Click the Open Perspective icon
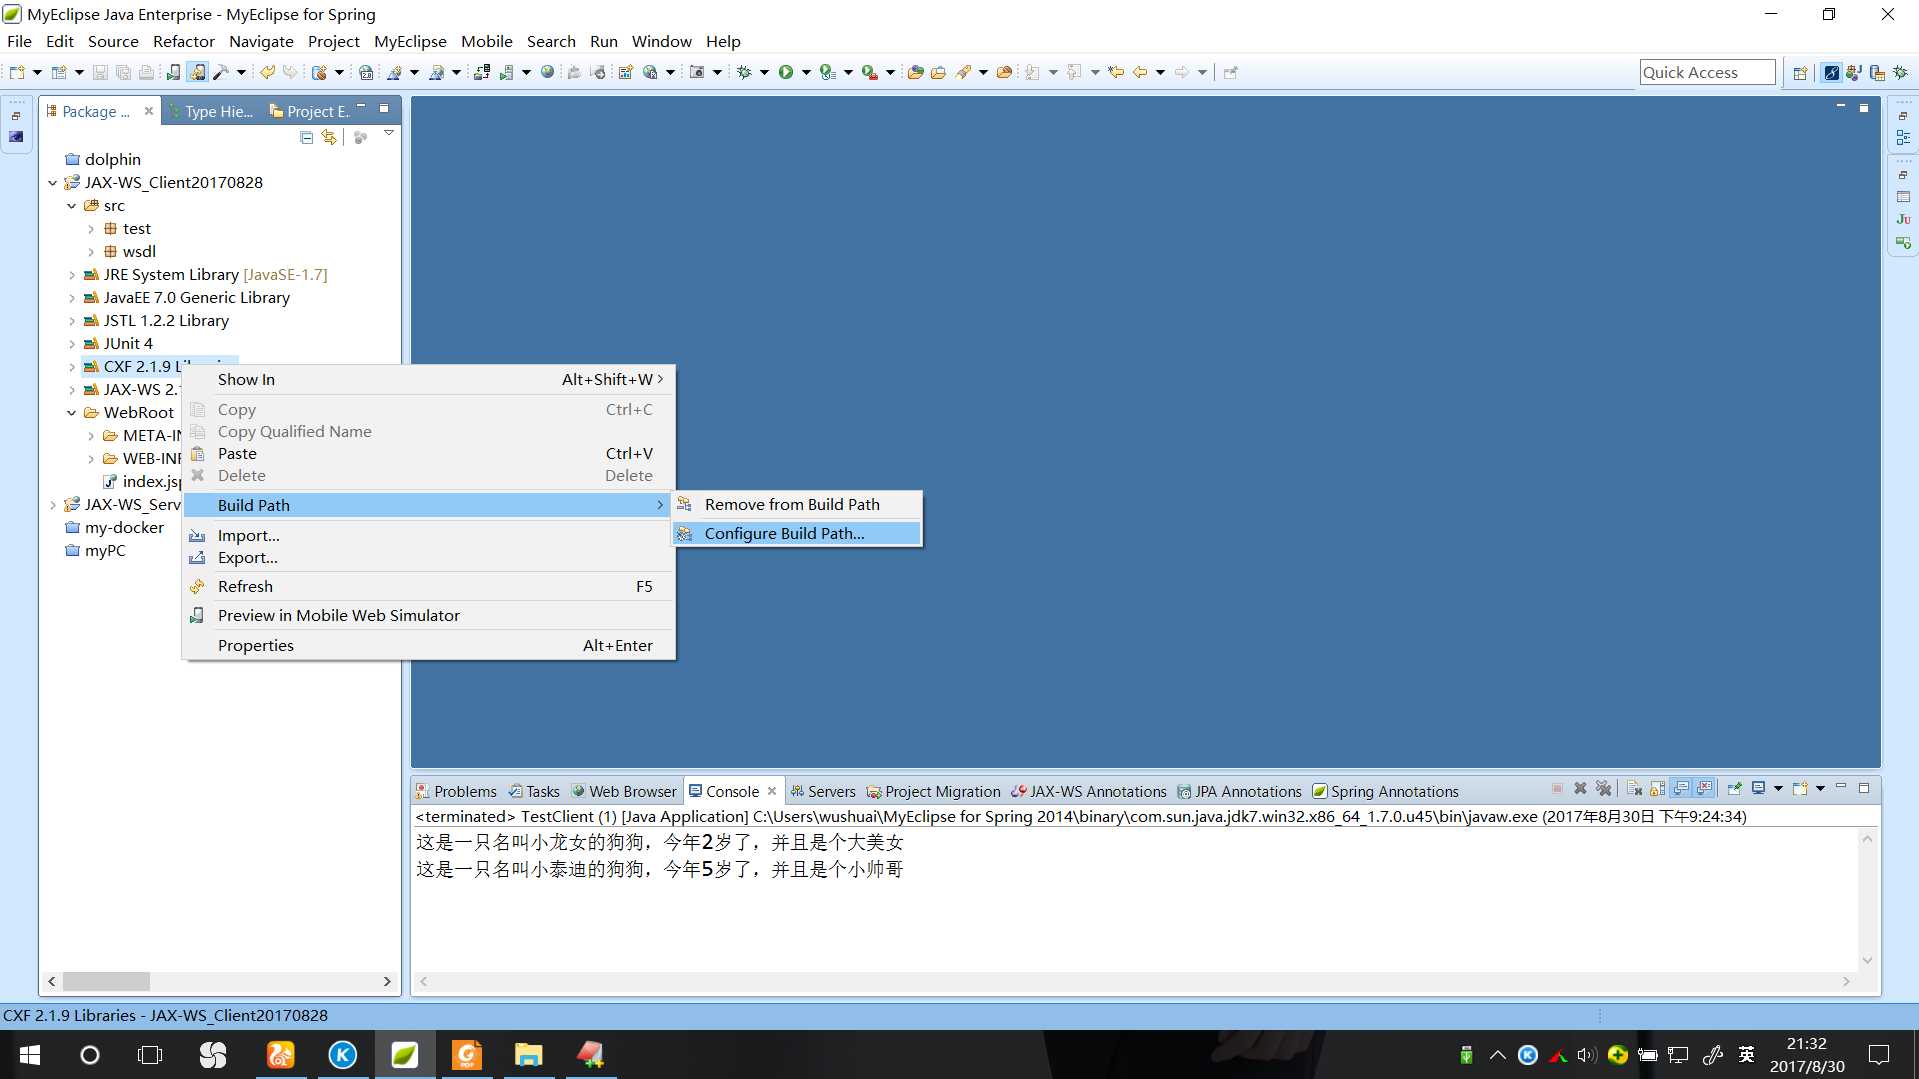Image resolution: width=1919 pixels, height=1079 pixels. point(1800,72)
